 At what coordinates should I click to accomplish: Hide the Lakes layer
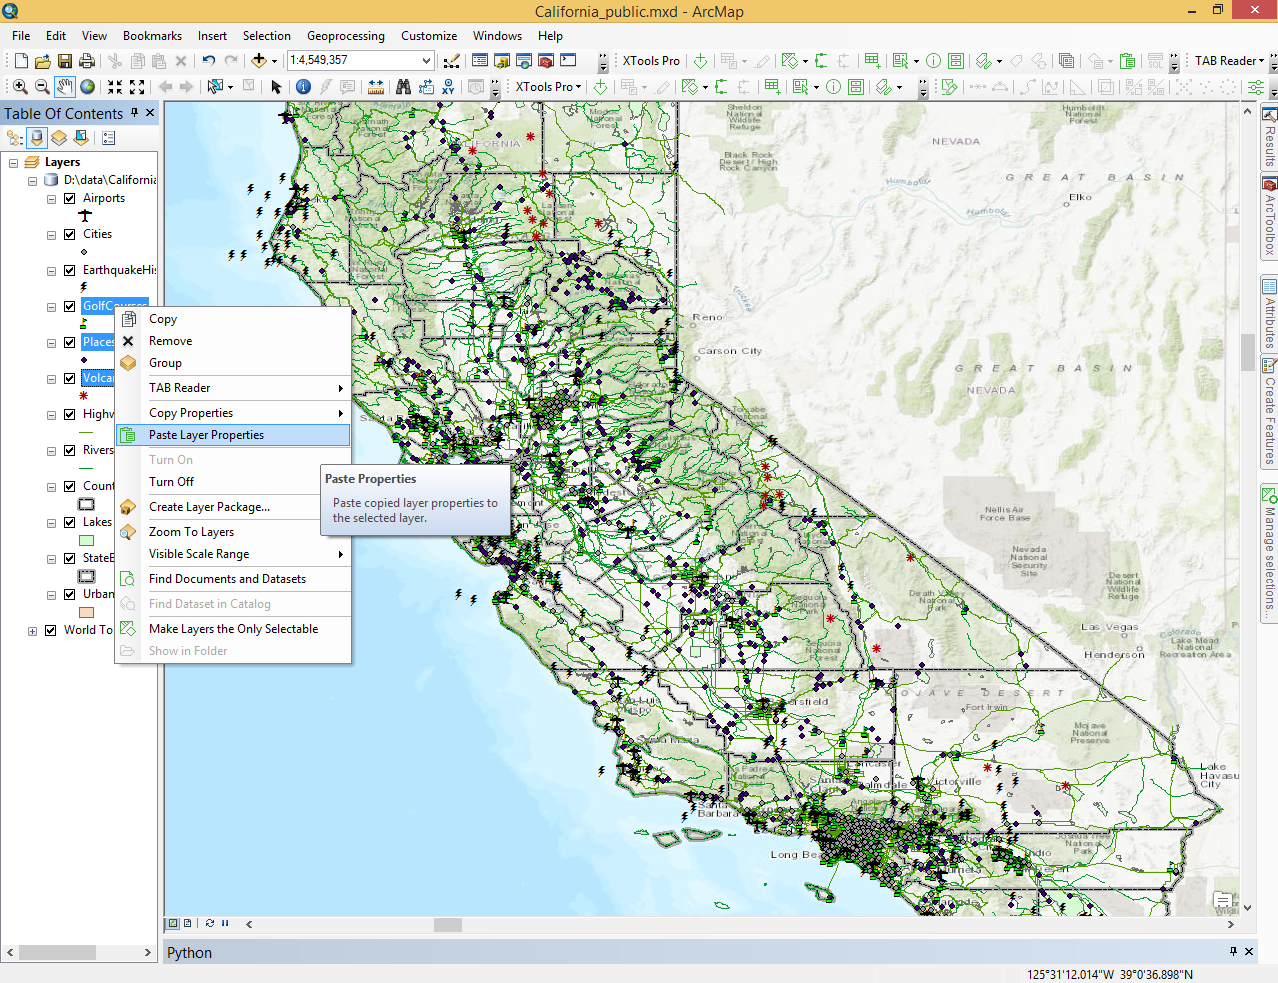[x=69, y=523]
